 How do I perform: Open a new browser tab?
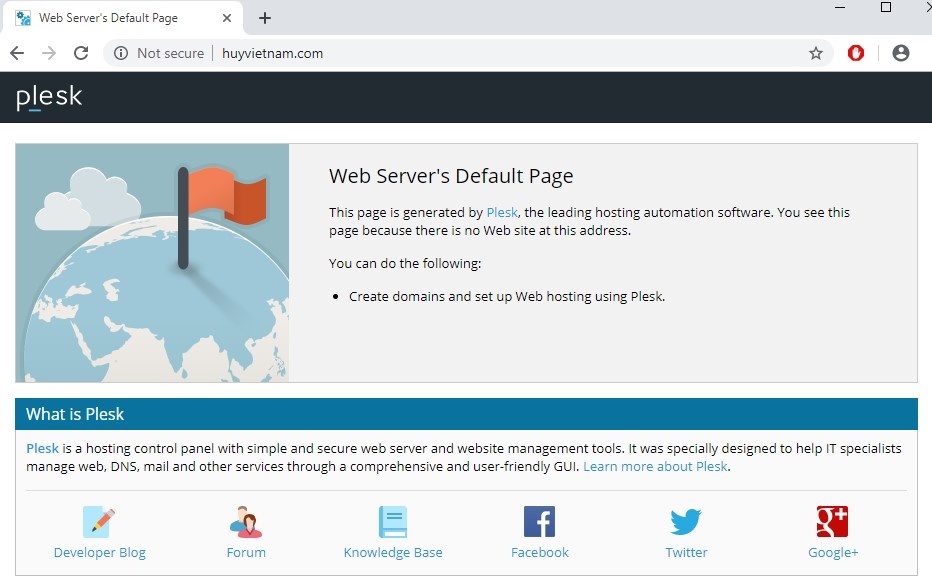(265, 18)
